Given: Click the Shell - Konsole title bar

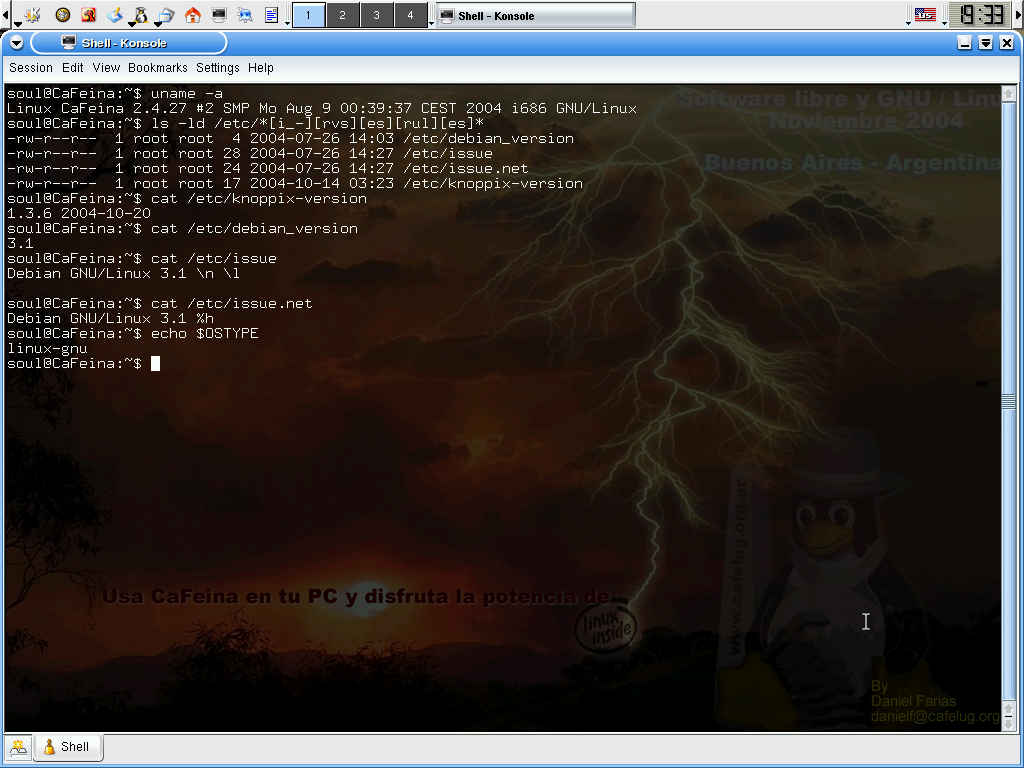Looking at the screenshot, I should point(512,43).
